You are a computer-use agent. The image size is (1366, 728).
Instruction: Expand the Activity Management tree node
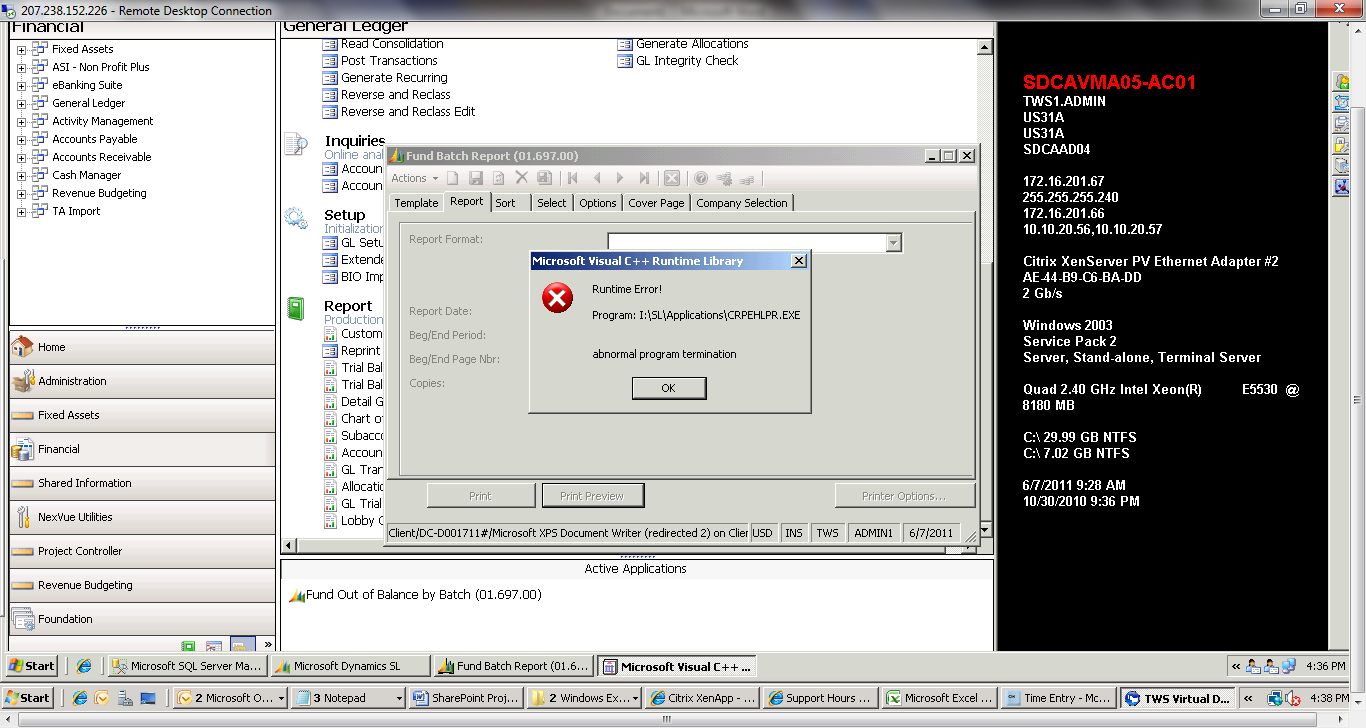pos(21,121)
